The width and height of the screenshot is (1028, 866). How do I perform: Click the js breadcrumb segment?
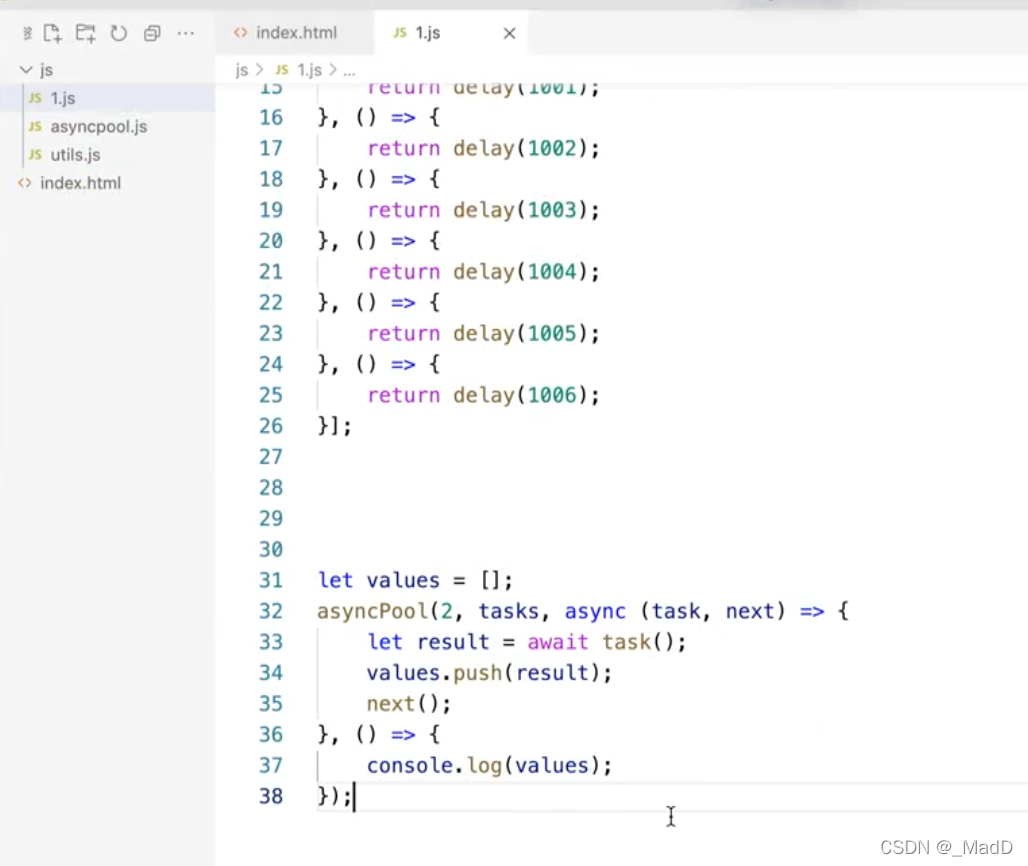point(242,69)
